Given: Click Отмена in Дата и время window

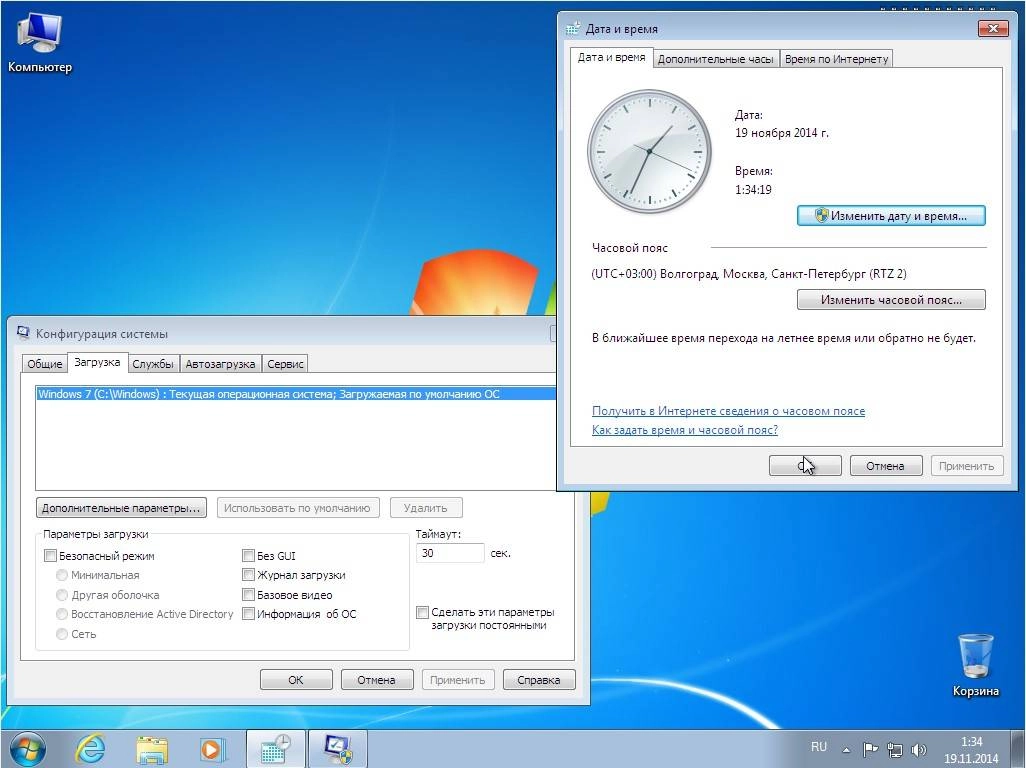Looking at the screenshot, I should coord(886,466).
